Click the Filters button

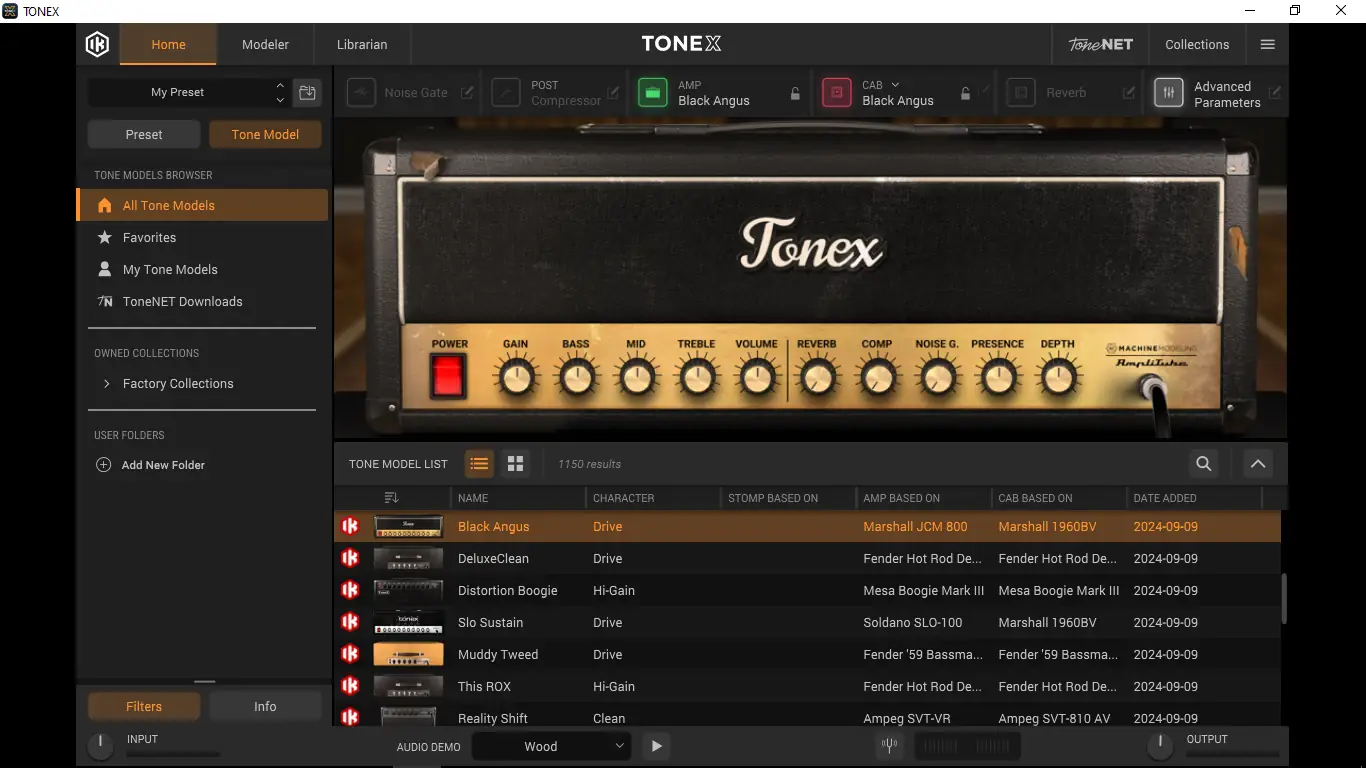pyautogui.click(x=144, y=706)
